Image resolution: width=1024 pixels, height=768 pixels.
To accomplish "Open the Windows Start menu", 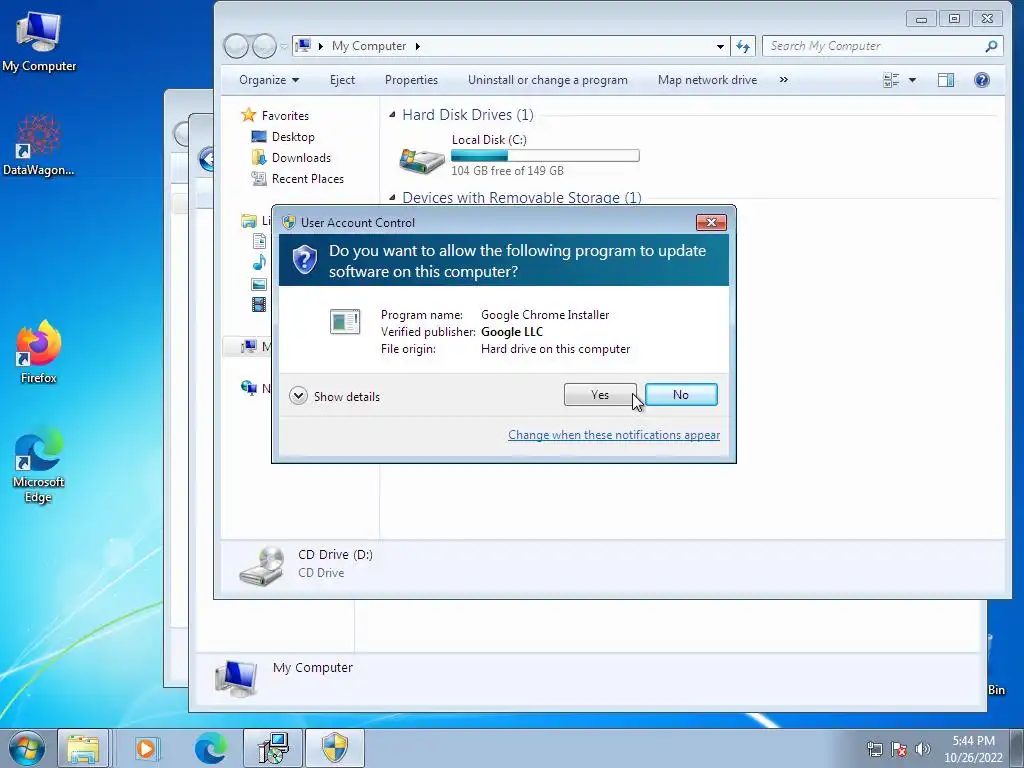I will click(x=26, y=748).
